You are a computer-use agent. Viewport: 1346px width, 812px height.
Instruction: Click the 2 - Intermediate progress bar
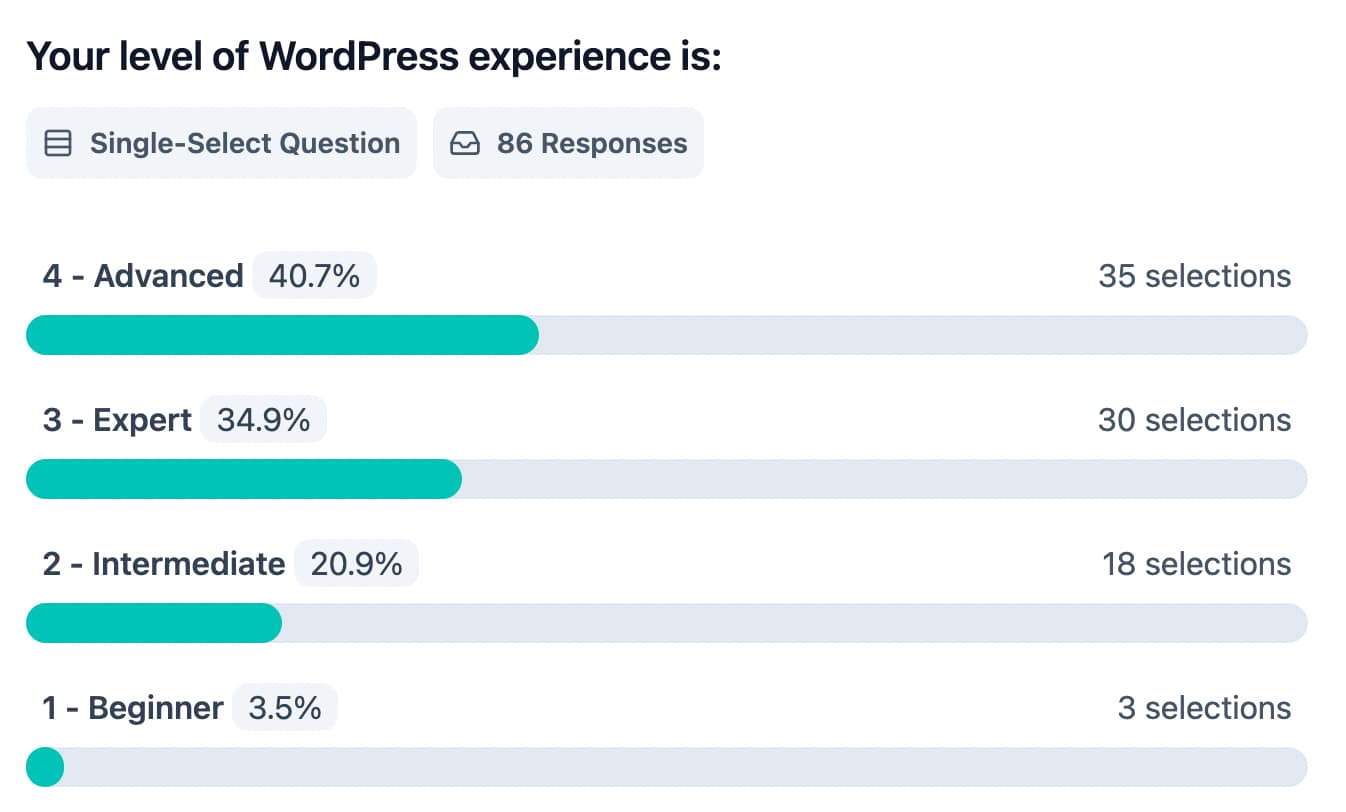pyautogui.click(x=666, y=623)
